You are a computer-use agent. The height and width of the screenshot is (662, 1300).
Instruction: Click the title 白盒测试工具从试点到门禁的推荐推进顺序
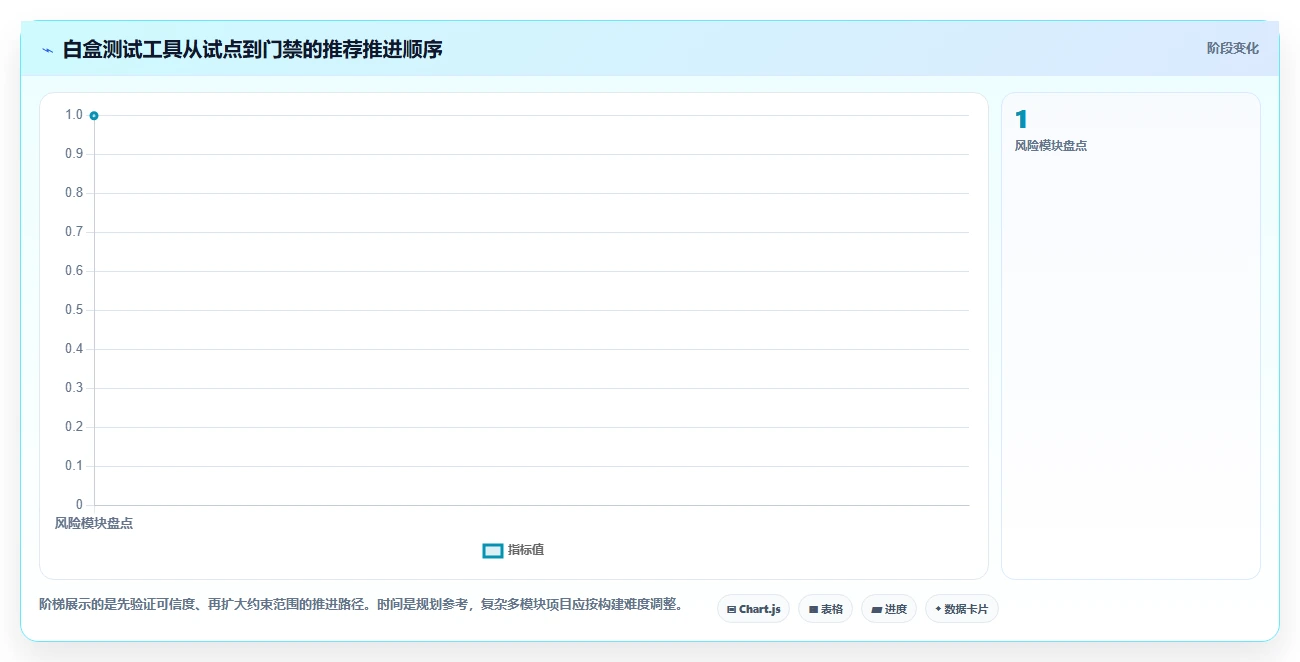(252, 49)
